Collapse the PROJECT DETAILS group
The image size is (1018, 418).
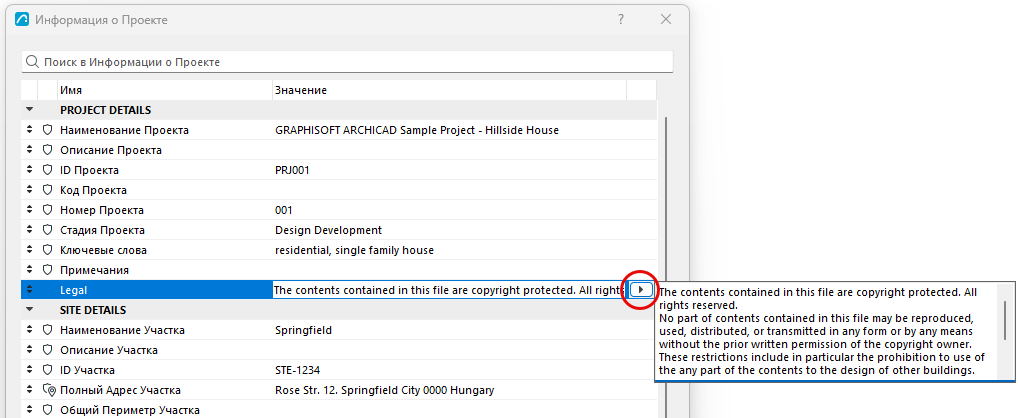(x=29, y=110)
